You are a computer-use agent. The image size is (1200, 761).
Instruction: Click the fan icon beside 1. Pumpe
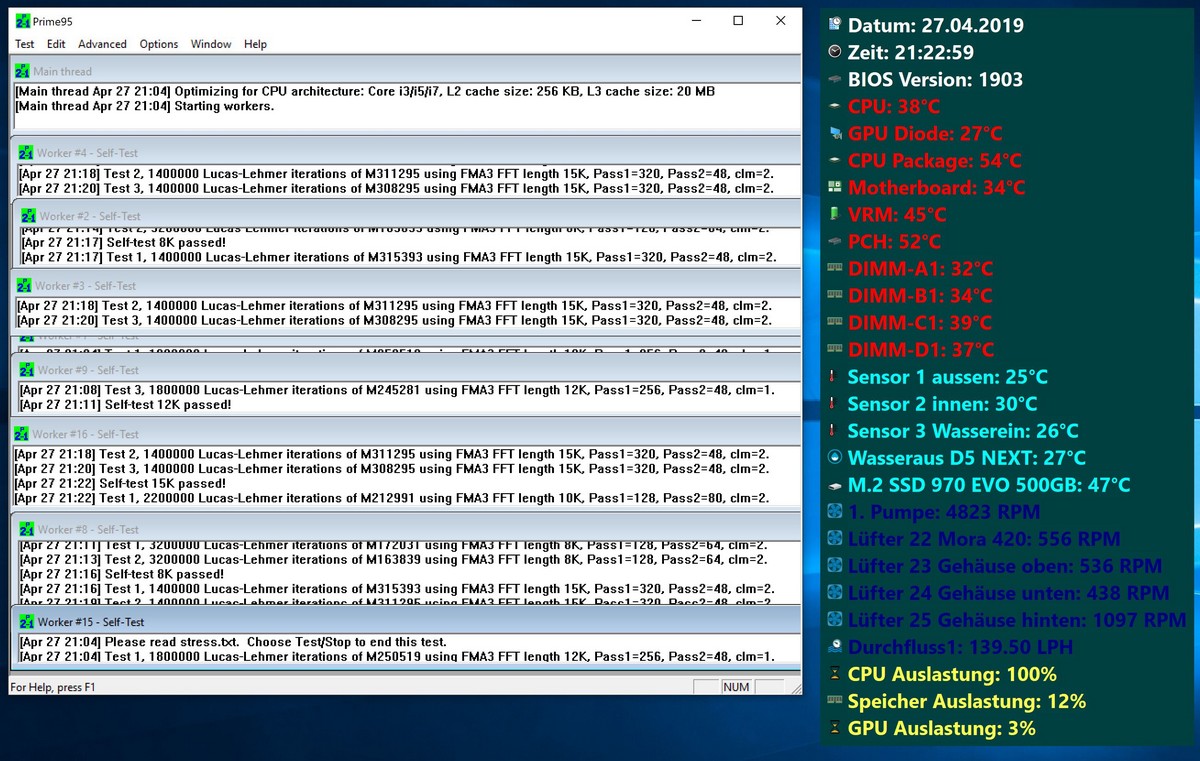point(835,511)
